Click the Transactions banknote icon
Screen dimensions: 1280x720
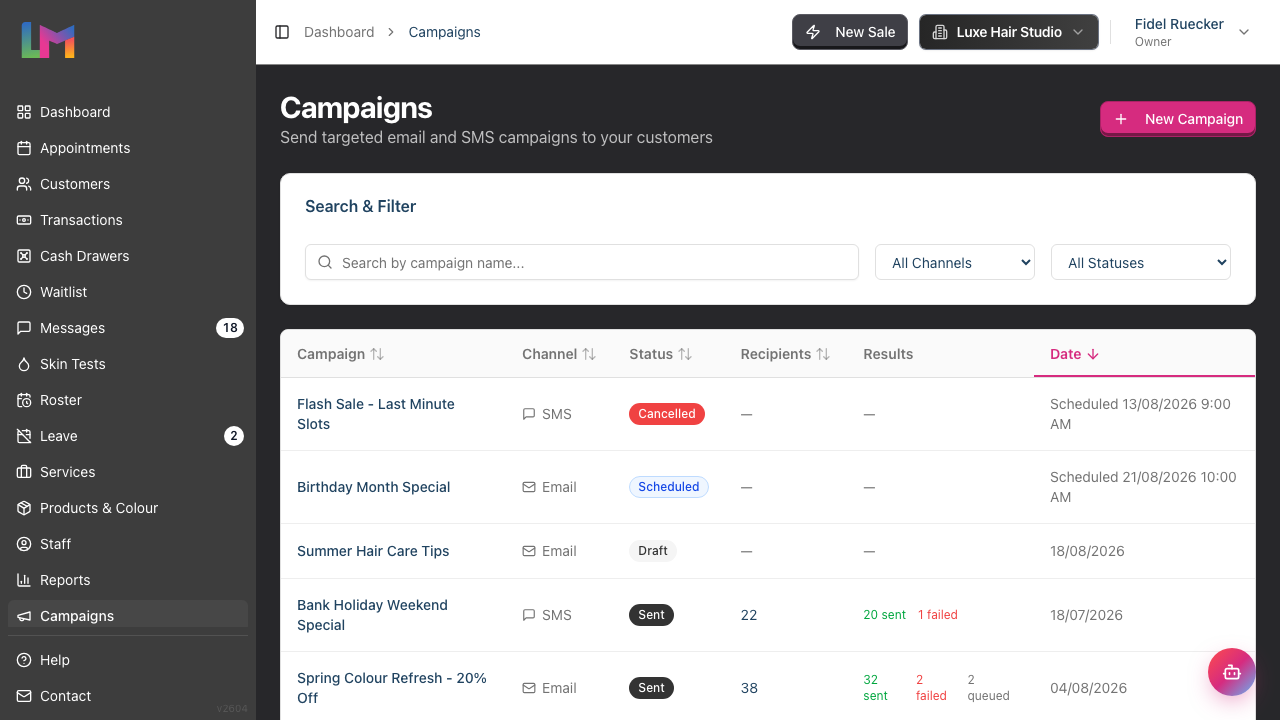[x=24, y=220]
